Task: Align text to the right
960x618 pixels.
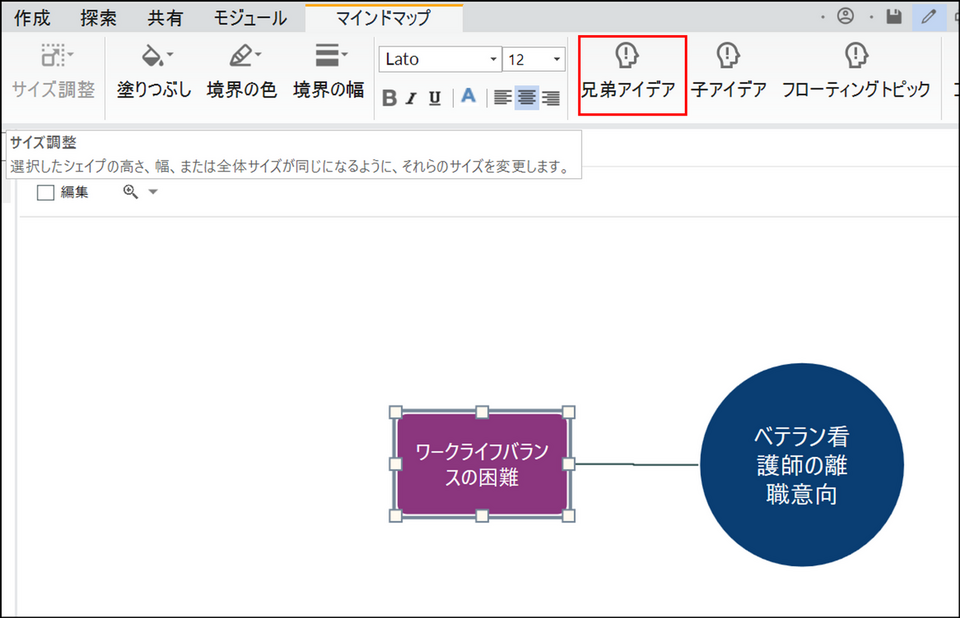Action: [550, 98]
